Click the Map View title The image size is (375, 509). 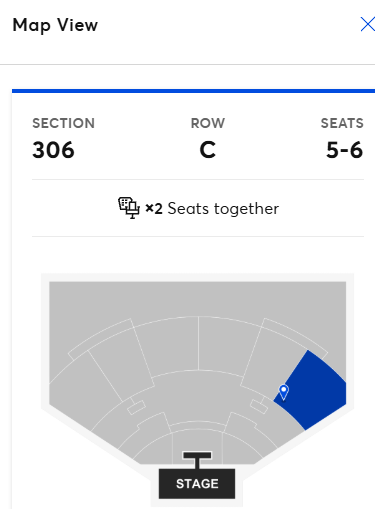[x=55, y=25]
